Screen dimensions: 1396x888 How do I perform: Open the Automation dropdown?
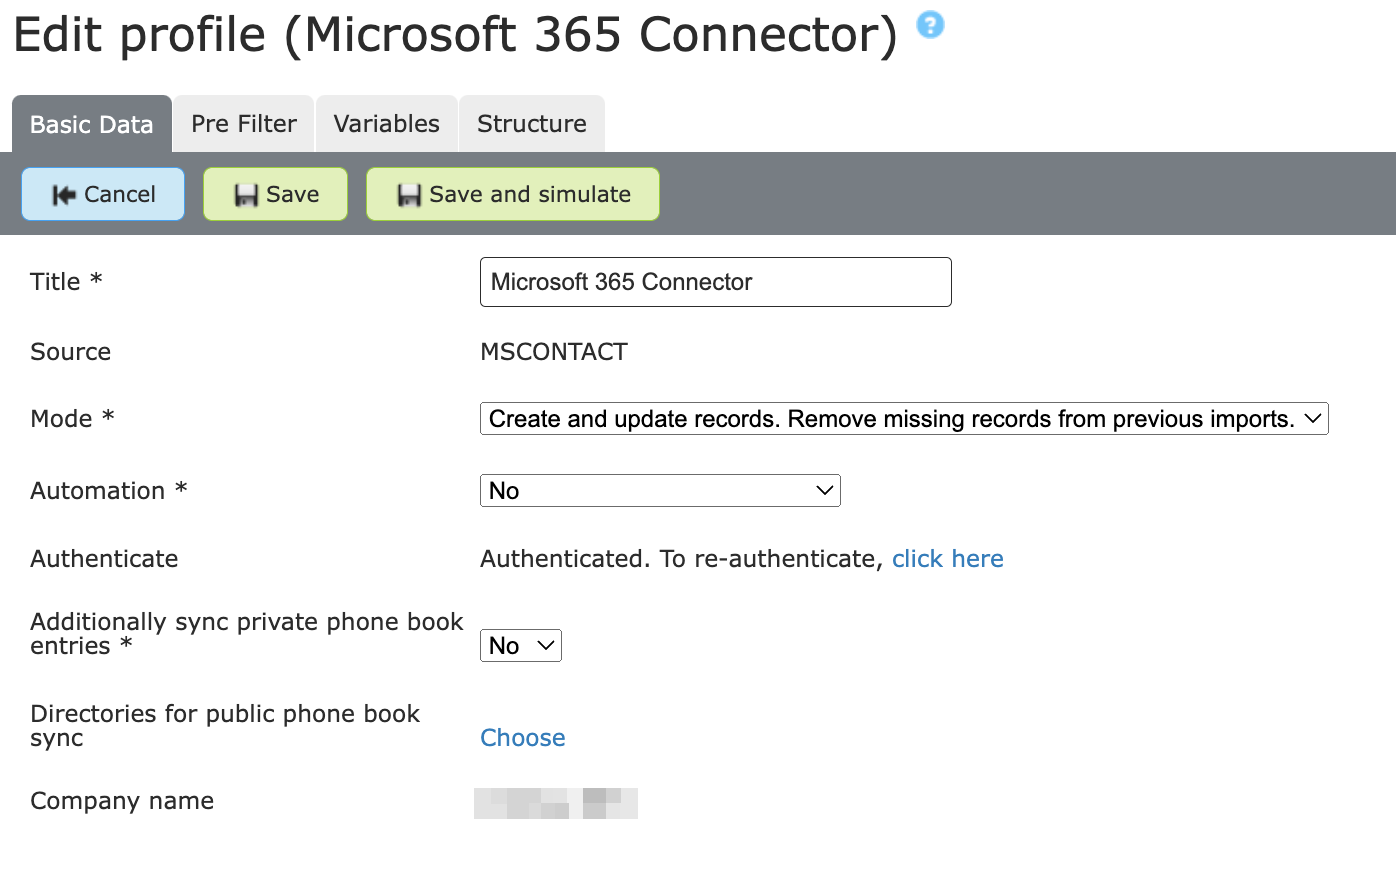point(660,491)
